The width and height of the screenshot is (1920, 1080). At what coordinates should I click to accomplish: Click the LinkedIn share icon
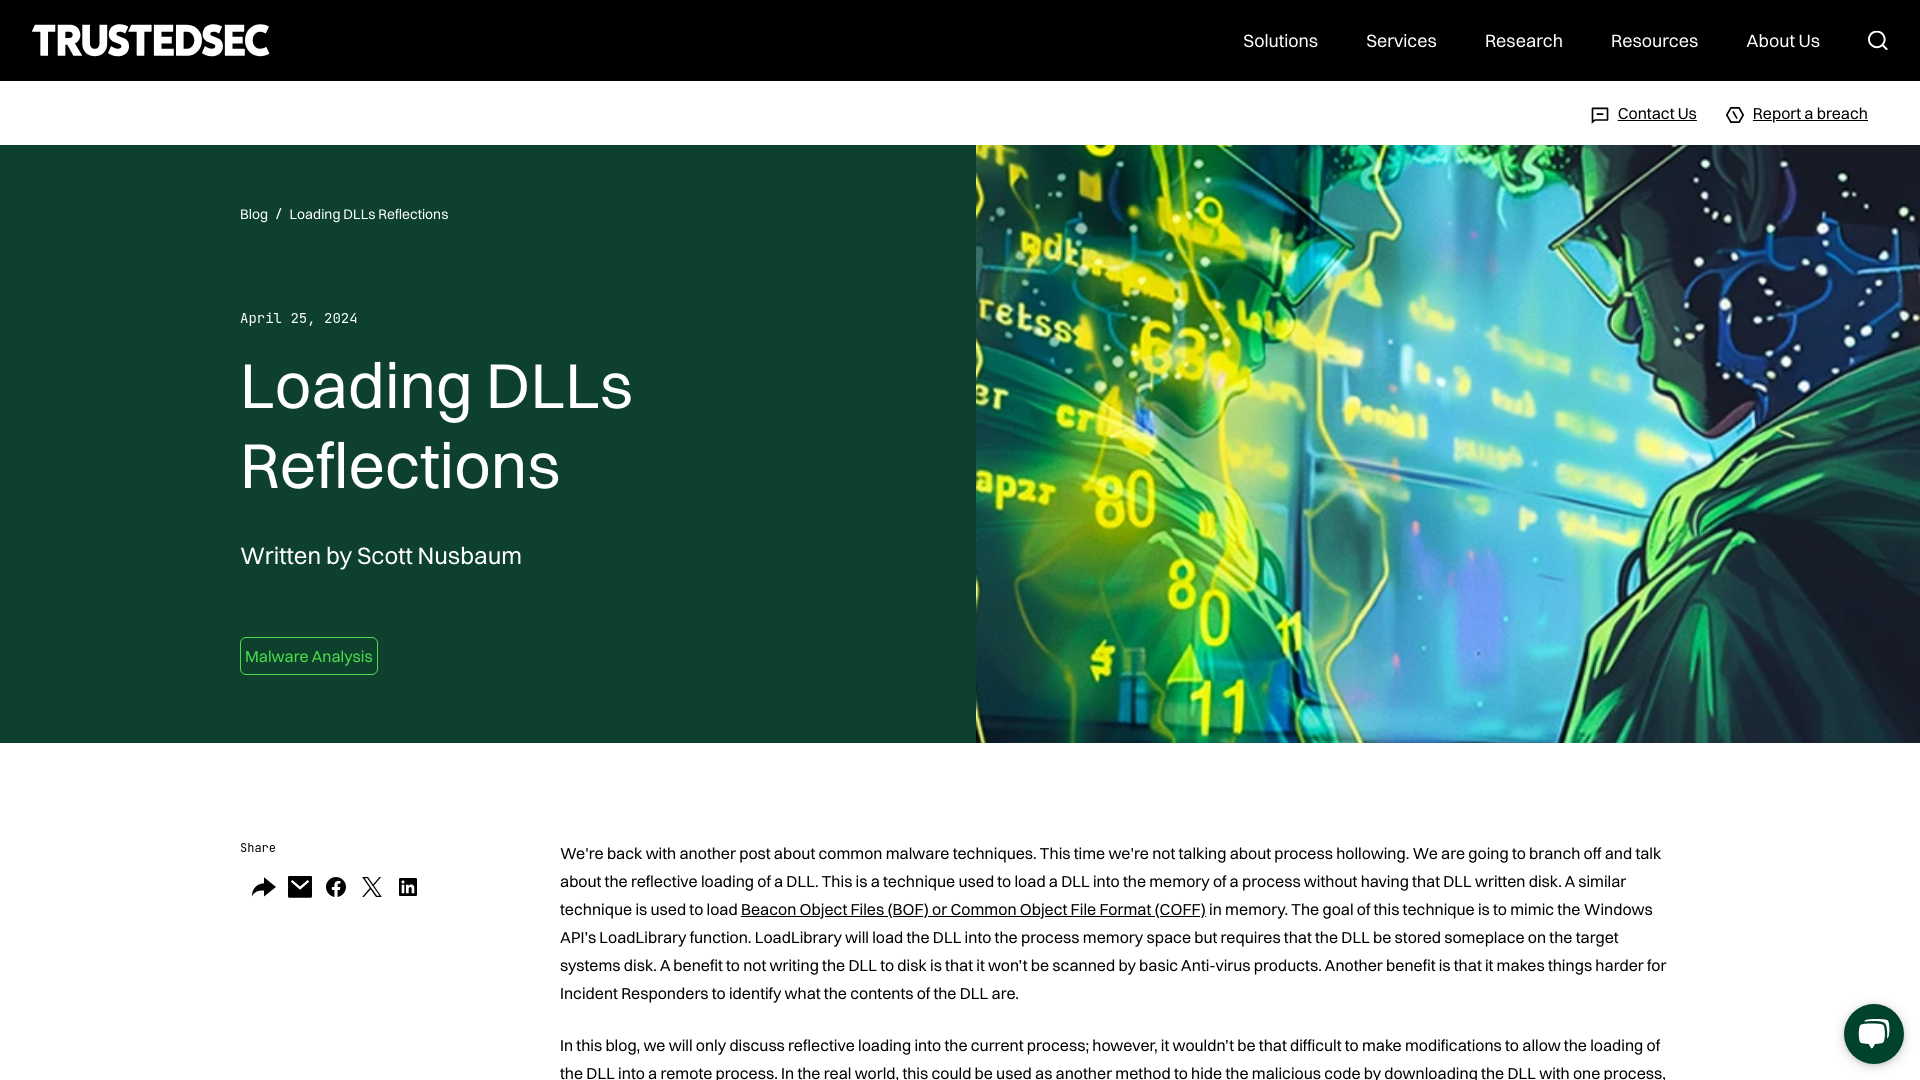[407, 886]
